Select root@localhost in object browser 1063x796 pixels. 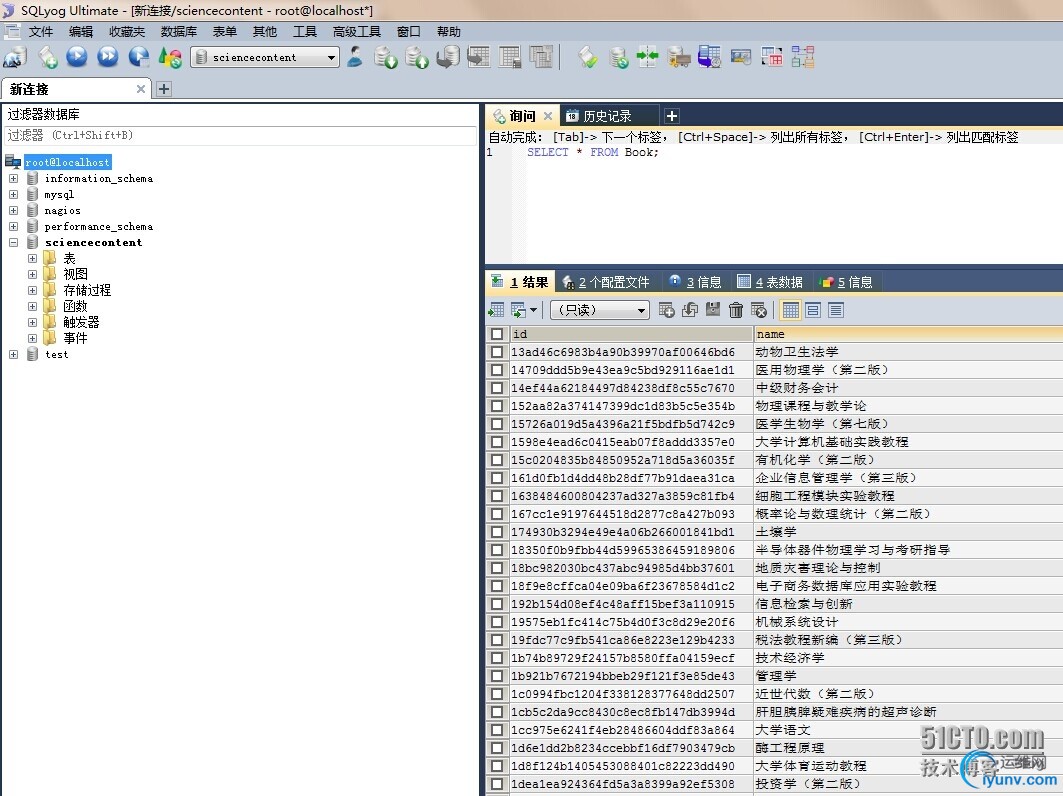coord(67,163)
